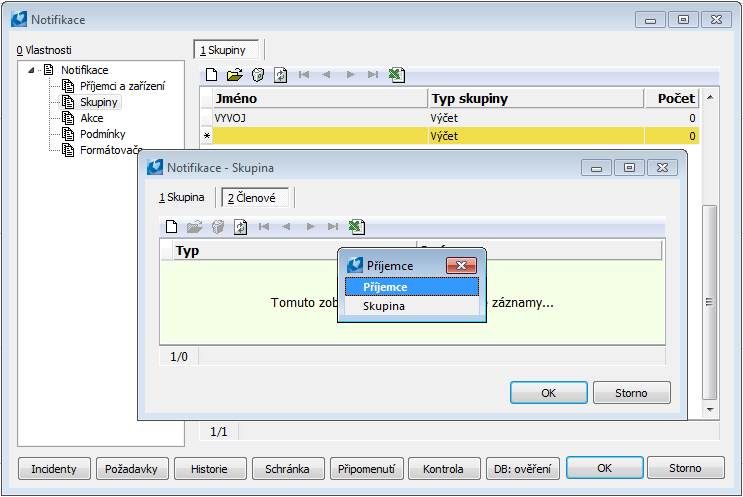
Task: Select Skupina option in popup list
Action: tap(412, 306)
